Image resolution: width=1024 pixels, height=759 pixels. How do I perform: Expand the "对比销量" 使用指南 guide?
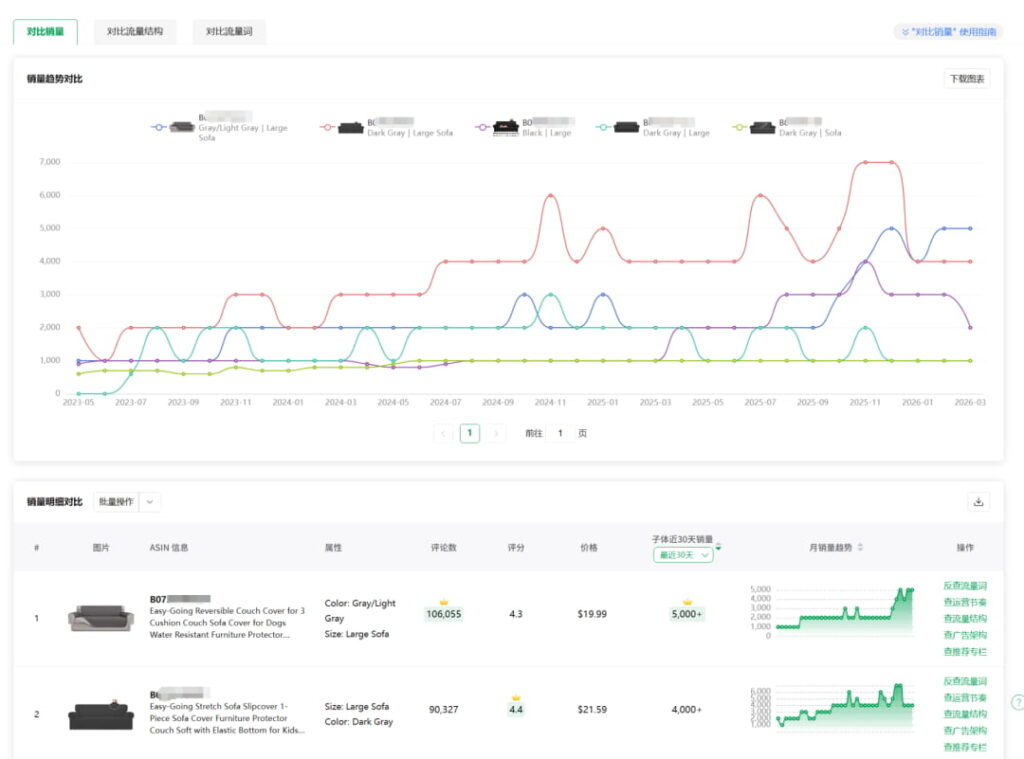[x=947, y=32]
